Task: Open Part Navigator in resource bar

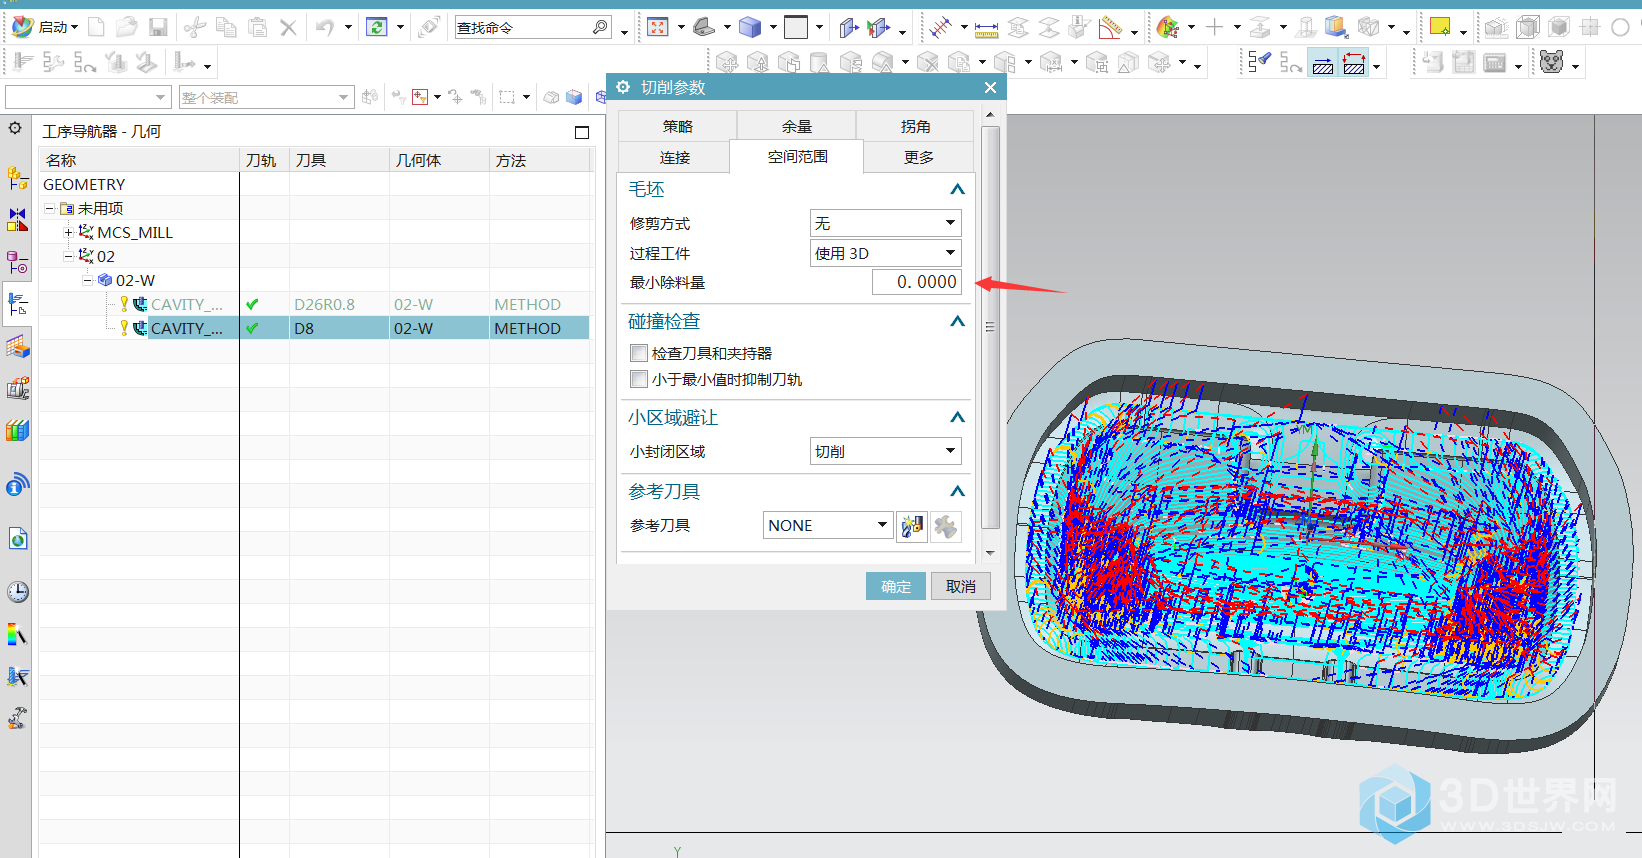Action: coord(17,262)
